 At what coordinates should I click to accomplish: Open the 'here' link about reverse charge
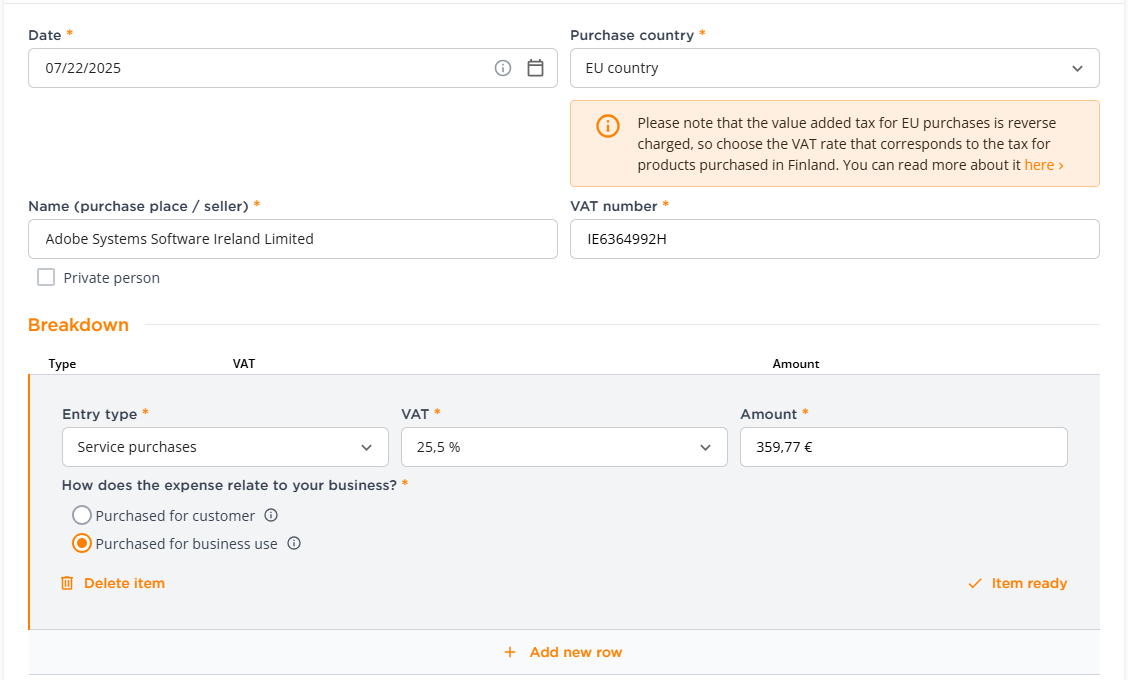point(1043,165)
